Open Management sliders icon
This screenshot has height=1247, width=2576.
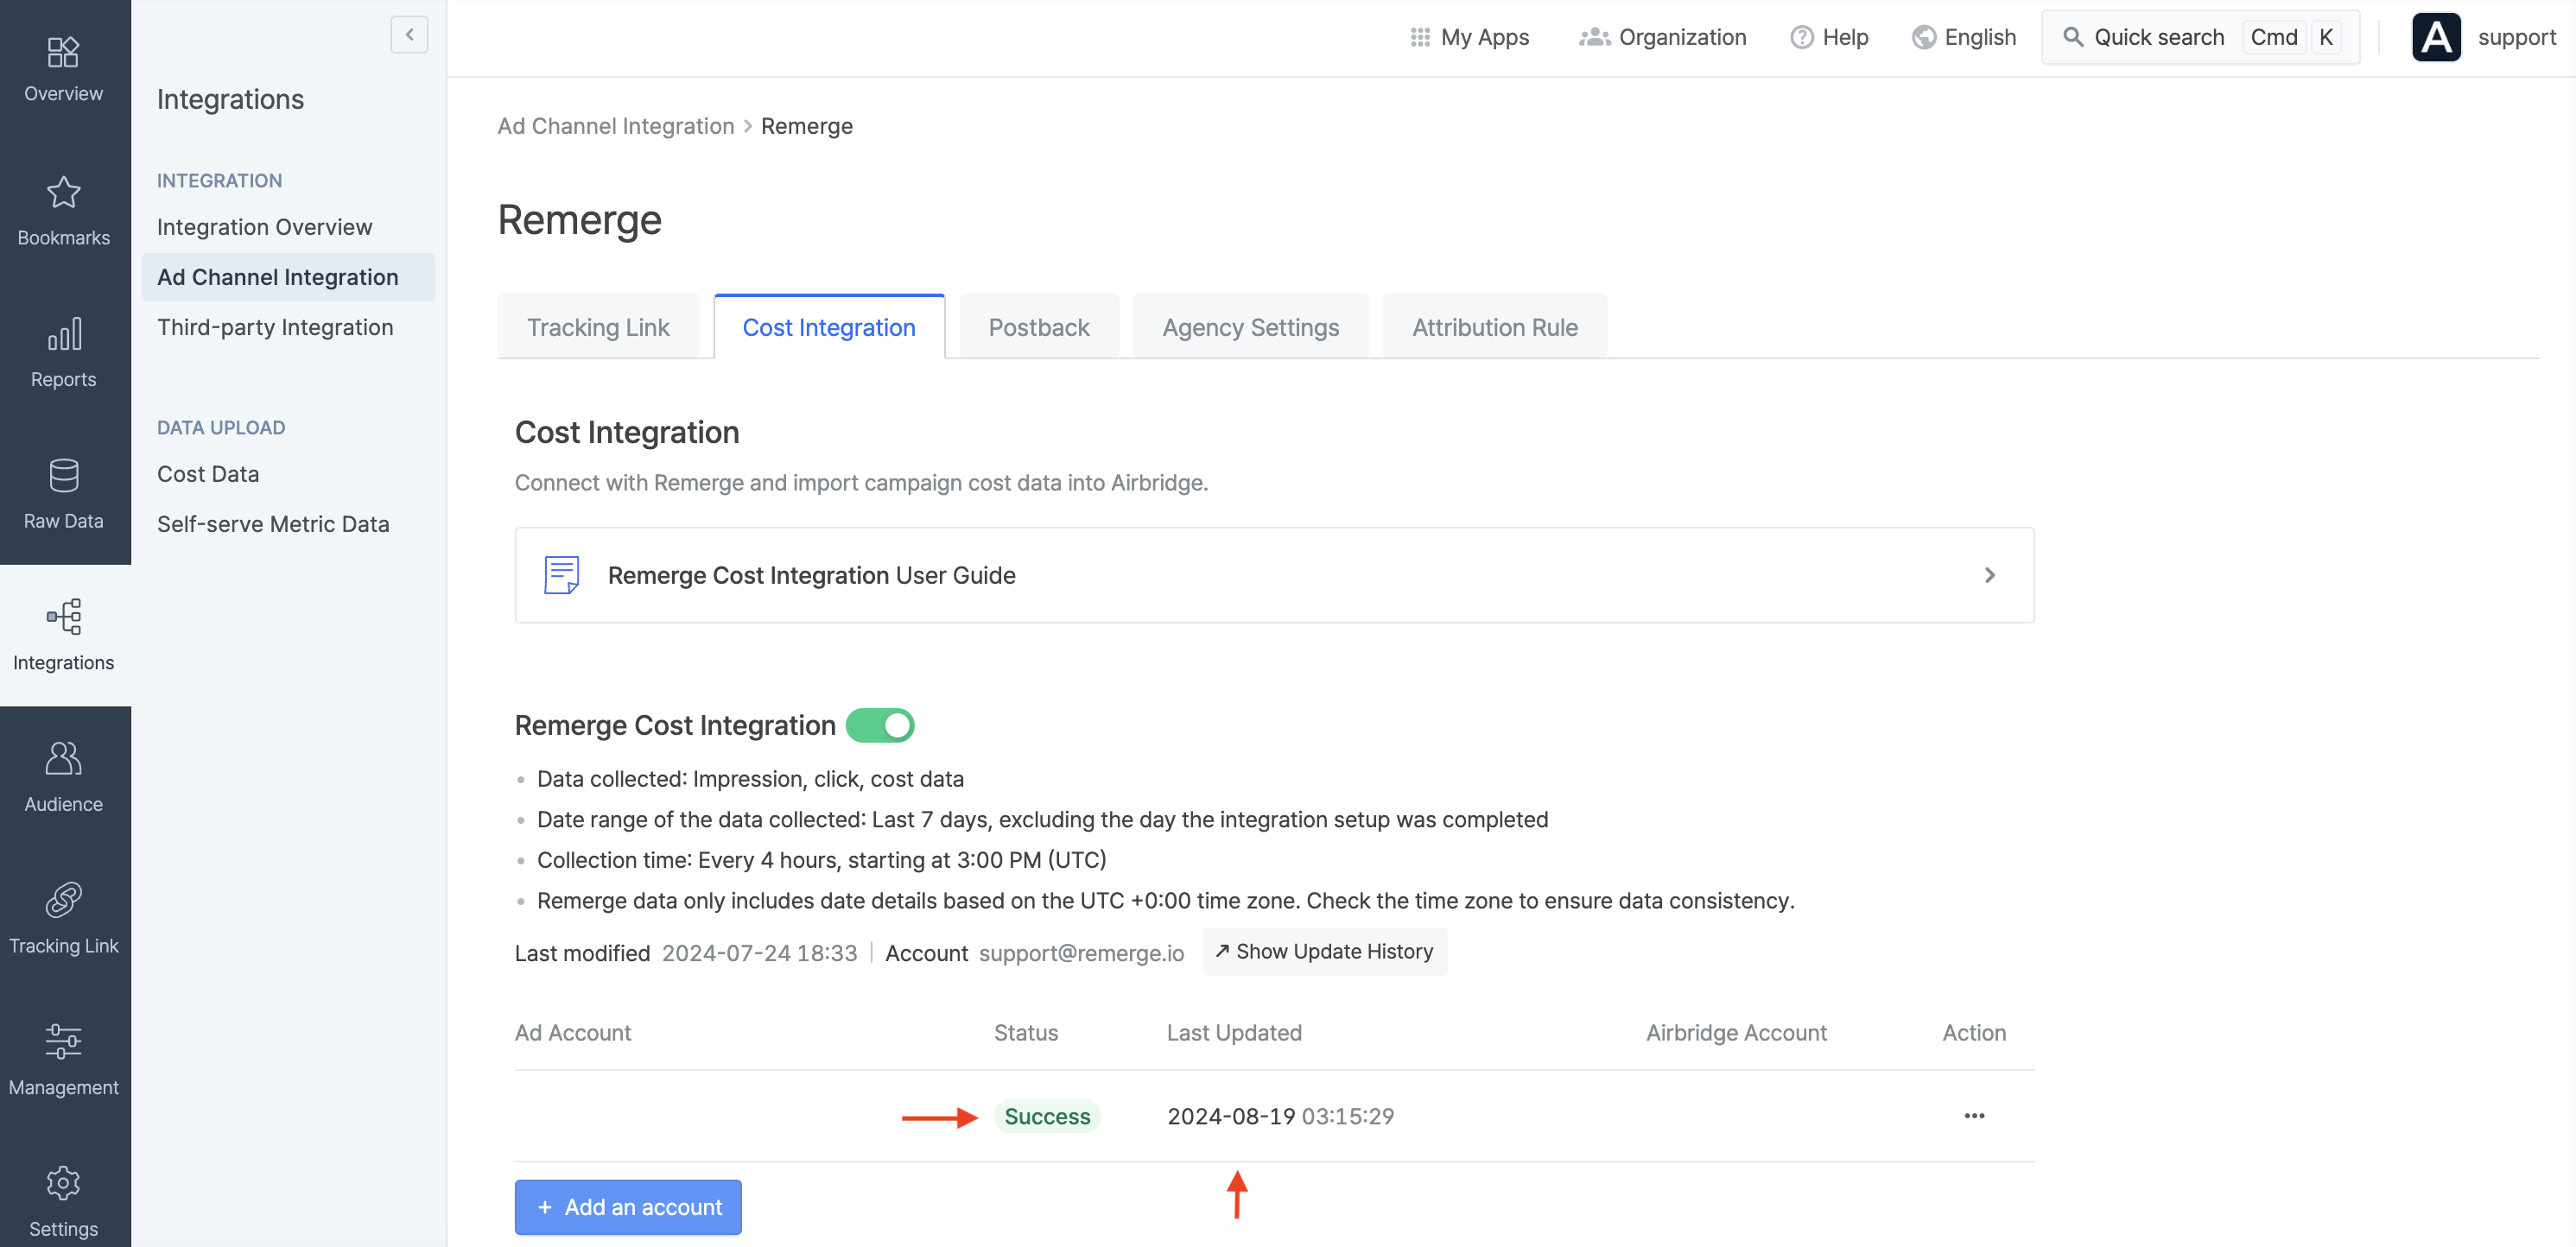point(63,1042)
